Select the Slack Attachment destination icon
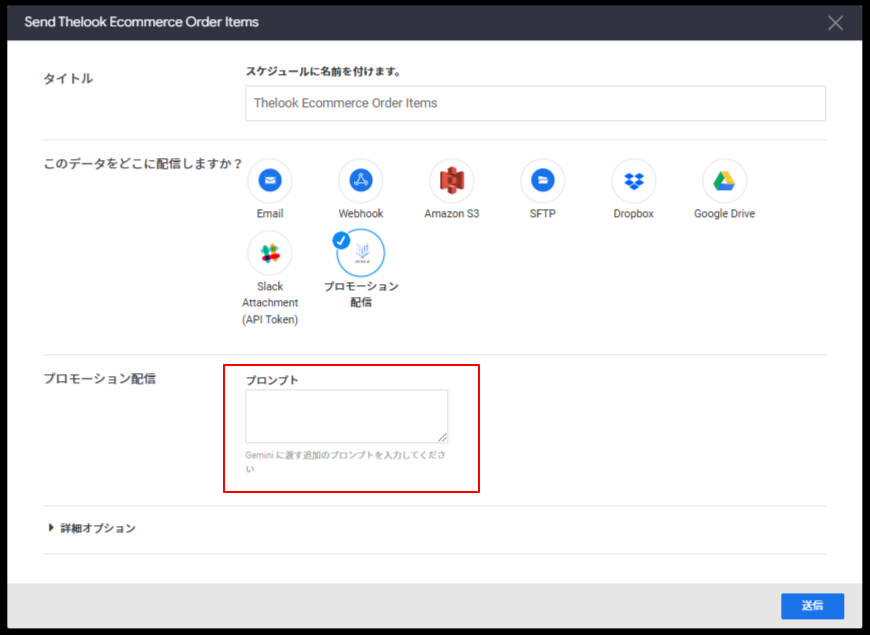 (270, 254)
